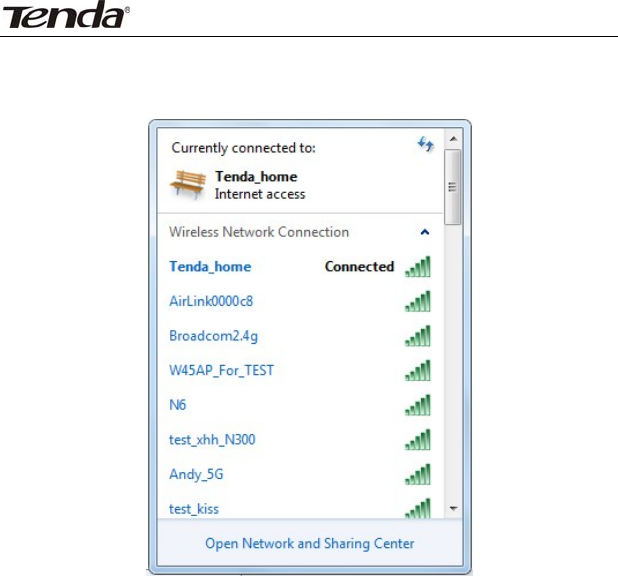Select the Andy_5G network
Viewport: 618px width, 576px height.
pyautogui.click(x=300, y=474)
